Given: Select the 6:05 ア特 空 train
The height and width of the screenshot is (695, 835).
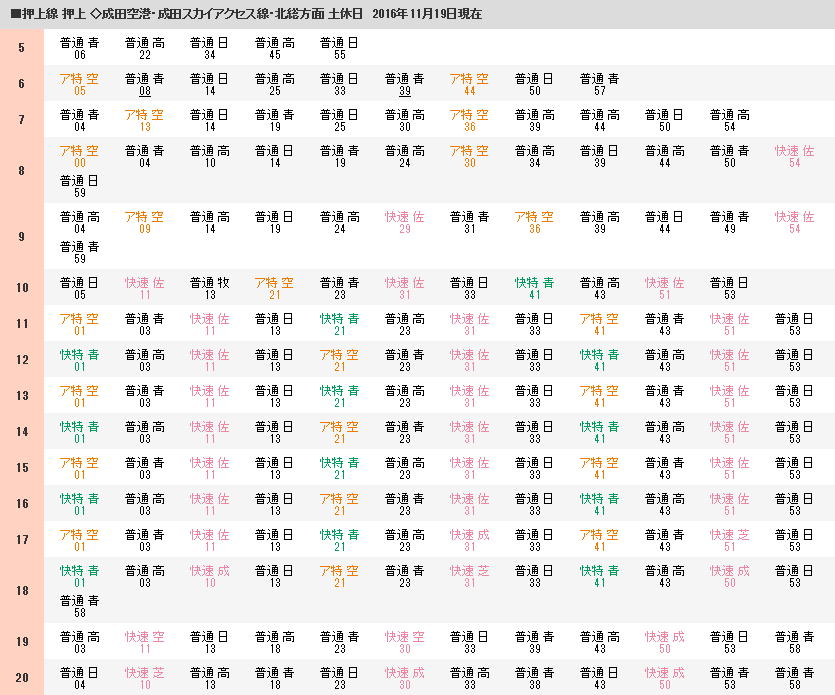Looking at the screenshot, I should coord(79,84).
